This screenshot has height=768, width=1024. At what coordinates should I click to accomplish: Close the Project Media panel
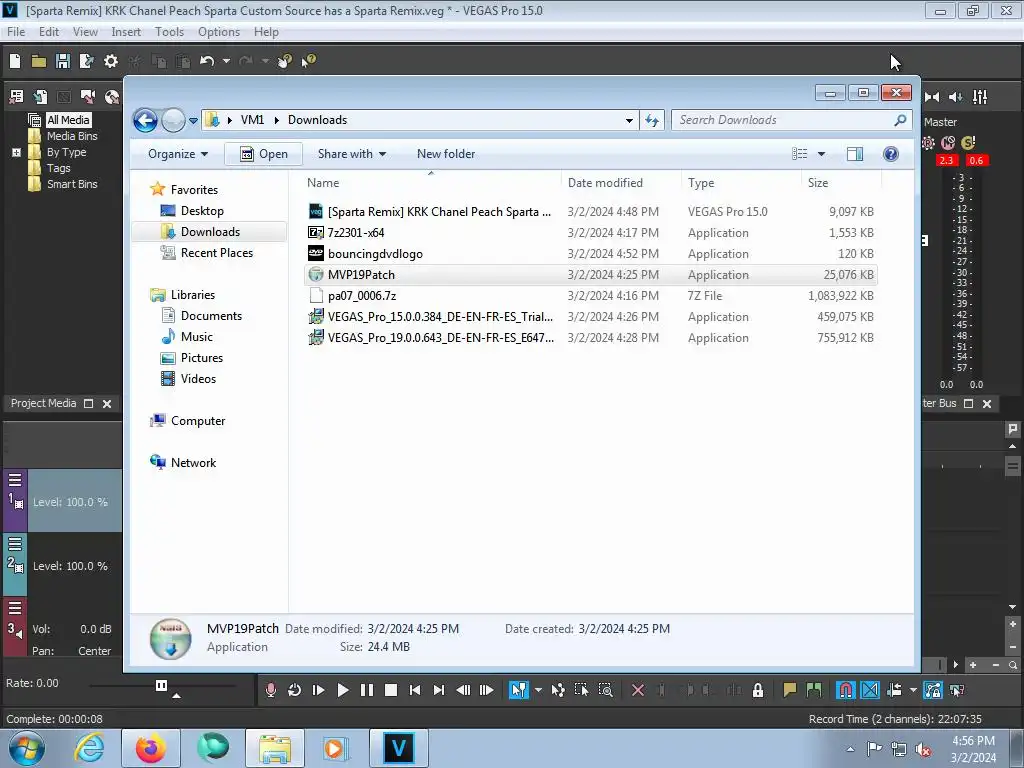[x=107, y=404]
